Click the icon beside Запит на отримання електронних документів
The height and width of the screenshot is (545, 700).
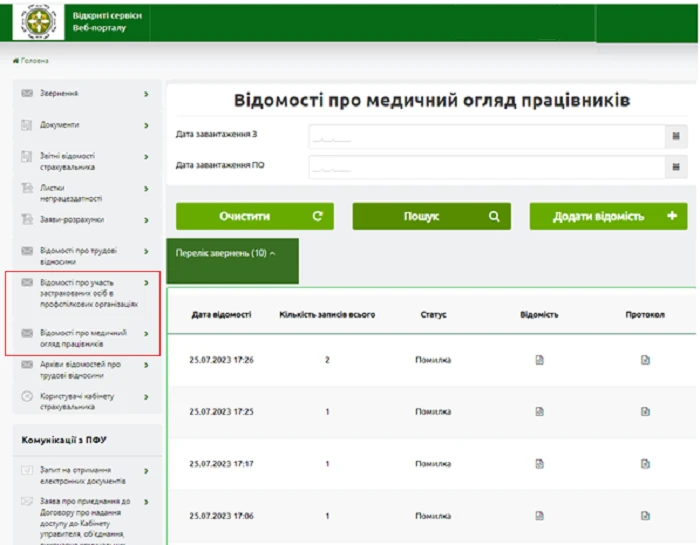[27, 470]
